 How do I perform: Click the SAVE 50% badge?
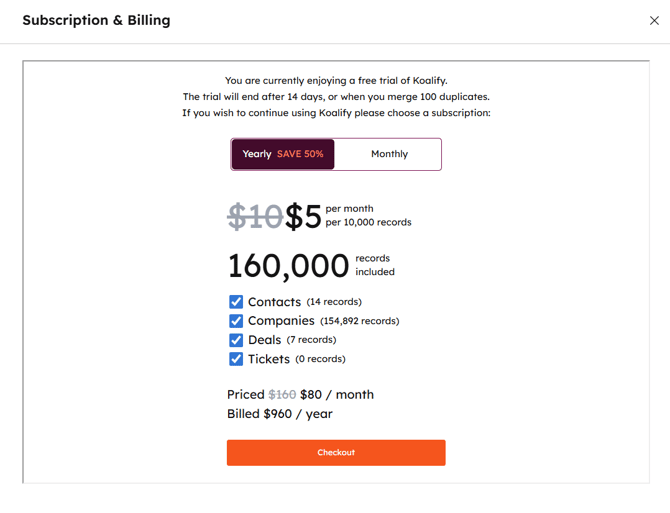click(x=300, y=154)
